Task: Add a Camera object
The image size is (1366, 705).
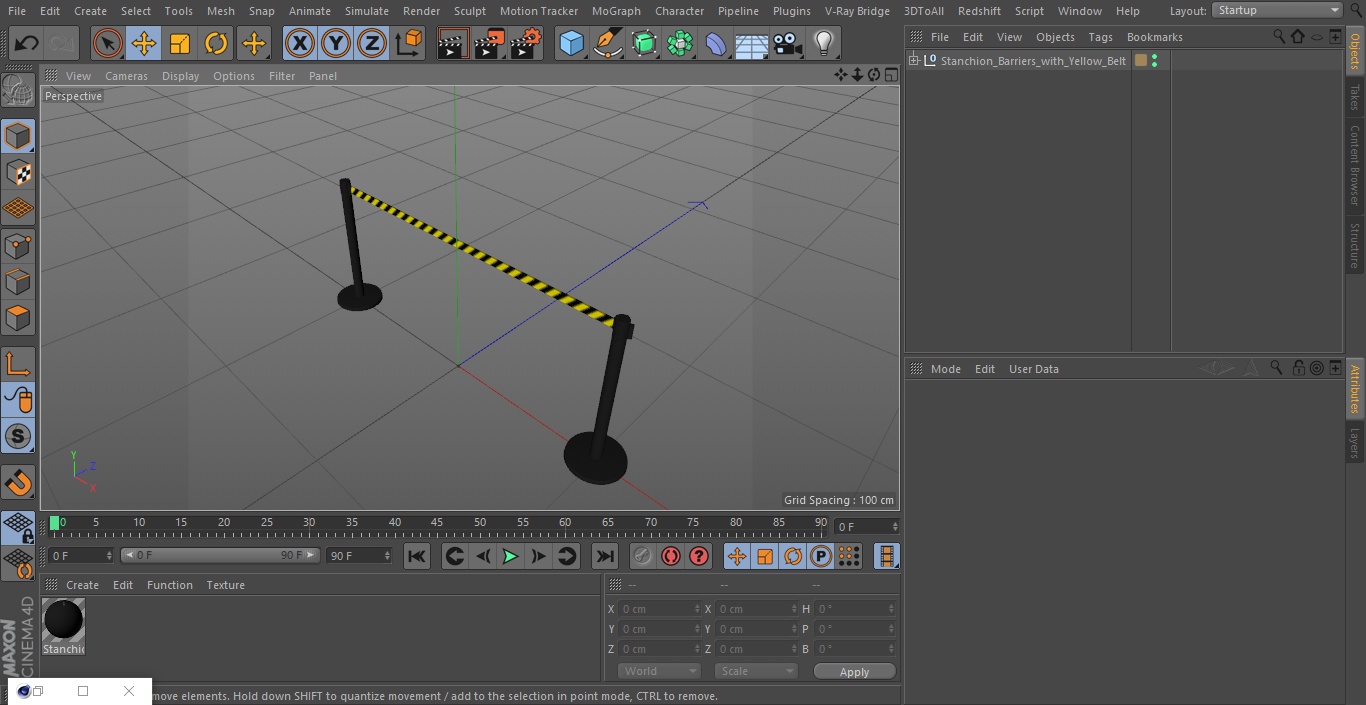Action: click(x=788, y=44)
